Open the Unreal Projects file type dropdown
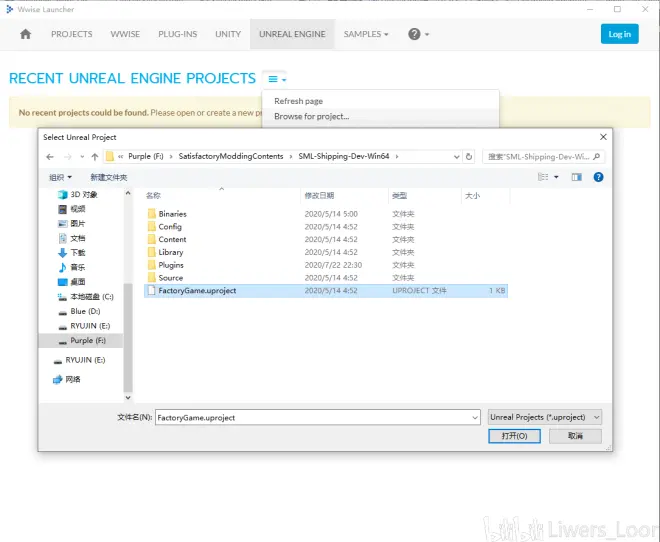Viewport: 660px width, 542px height. (x=545, y=417)
